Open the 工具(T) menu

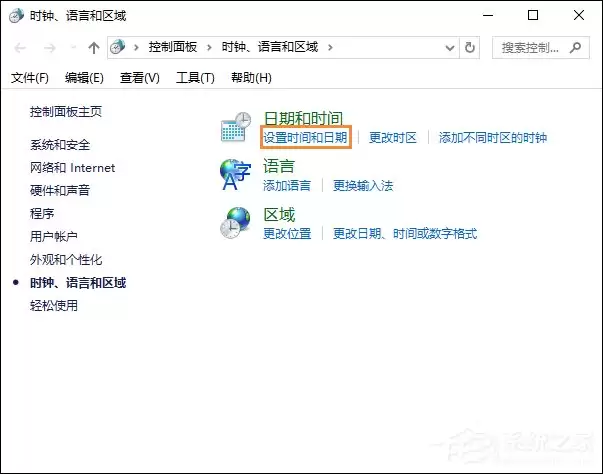(x=195, y=78)
